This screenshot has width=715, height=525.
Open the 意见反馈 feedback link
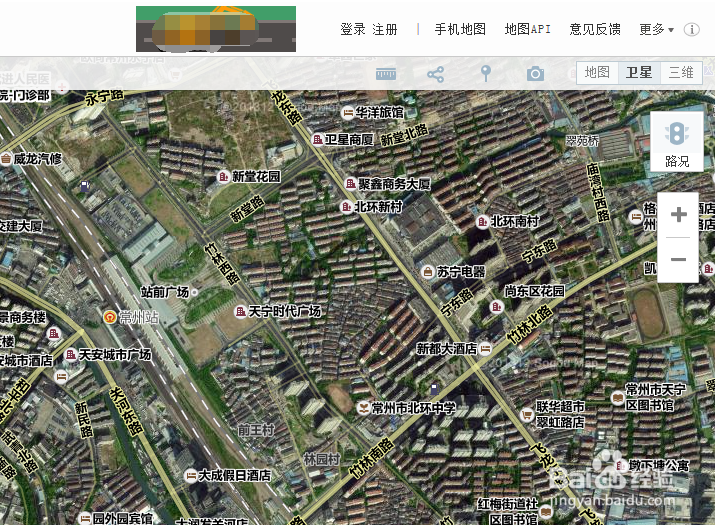click(x=595, y=30)
